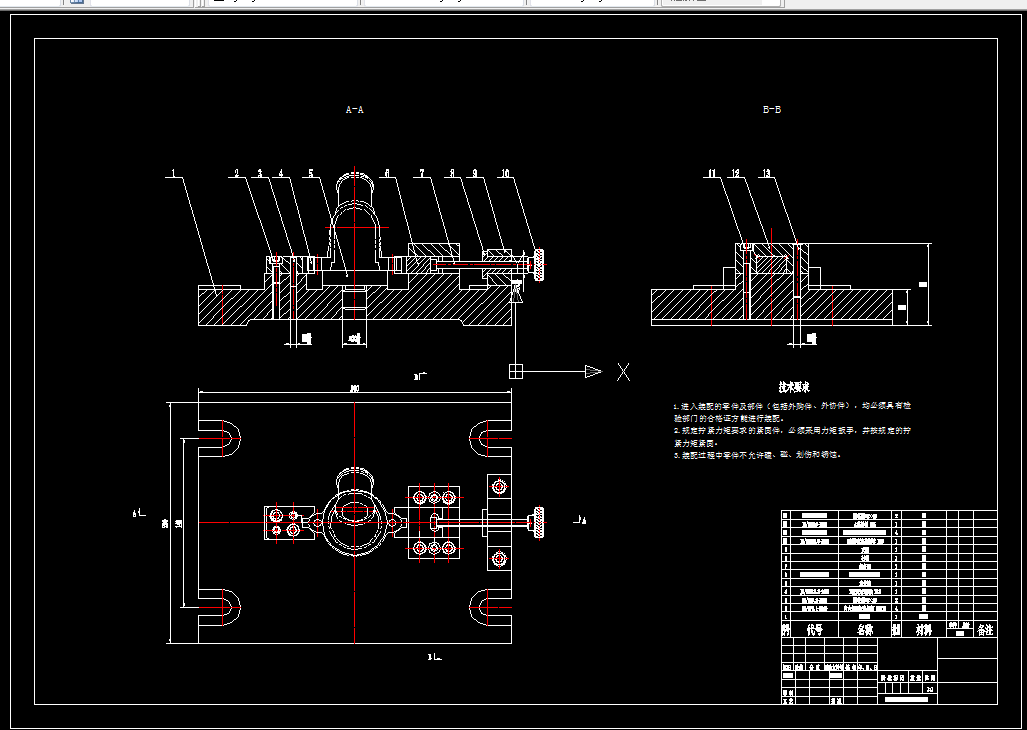Click the 技术要求 technical requirements heading
The width and height of the screenshot is (1027, 730).
[794, 387]
